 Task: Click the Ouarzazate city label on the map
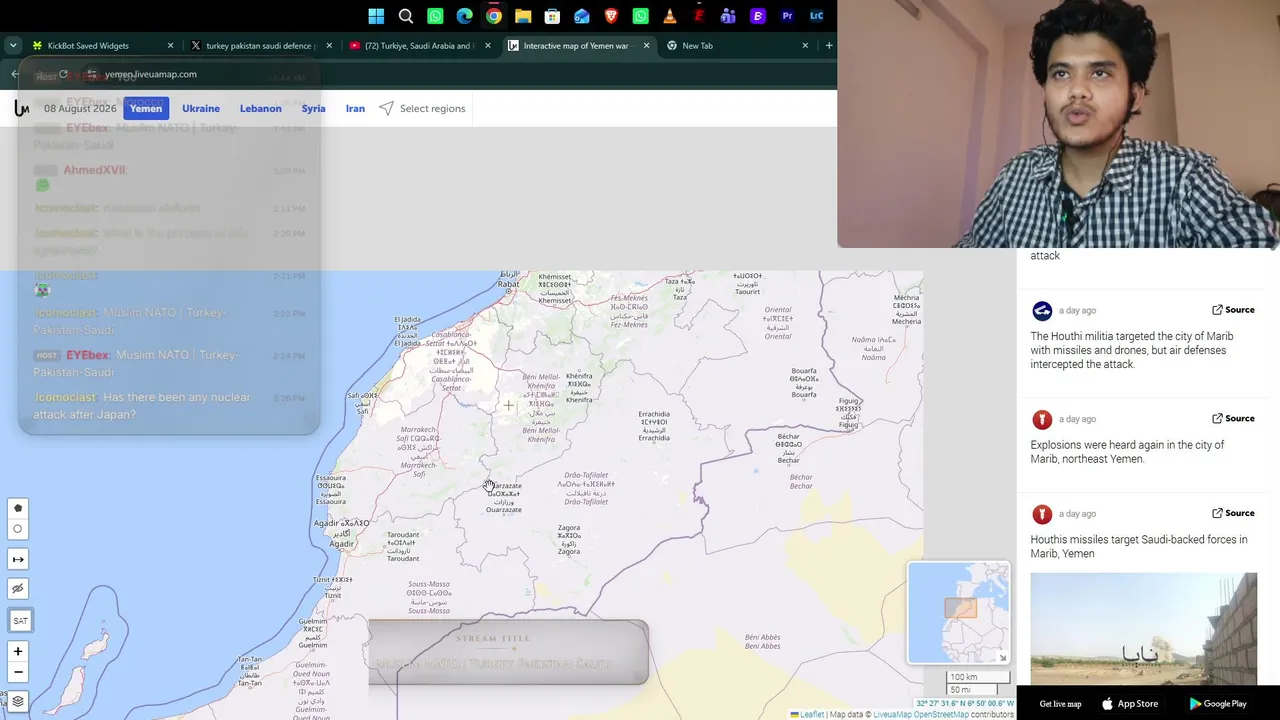pyautogui.click(x=504, y=497)
